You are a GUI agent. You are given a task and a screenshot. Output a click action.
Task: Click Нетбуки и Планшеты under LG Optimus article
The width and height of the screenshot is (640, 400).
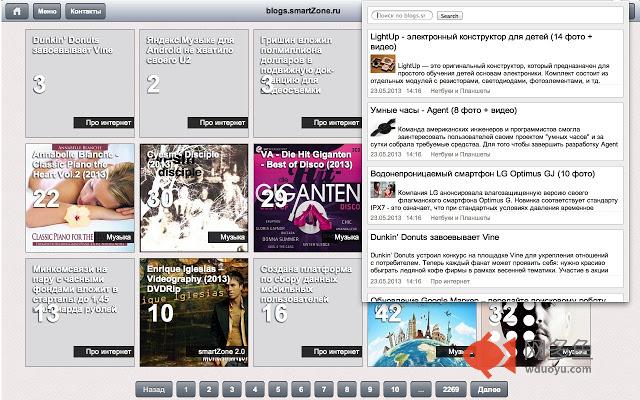tap(460, 218)
